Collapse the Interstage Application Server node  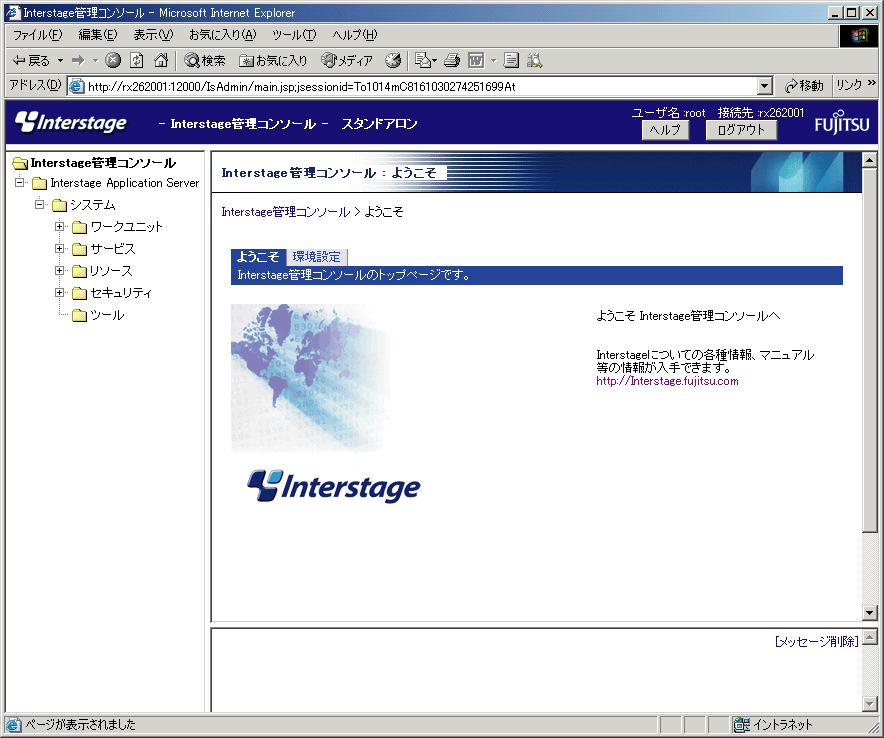pos(20,182)
